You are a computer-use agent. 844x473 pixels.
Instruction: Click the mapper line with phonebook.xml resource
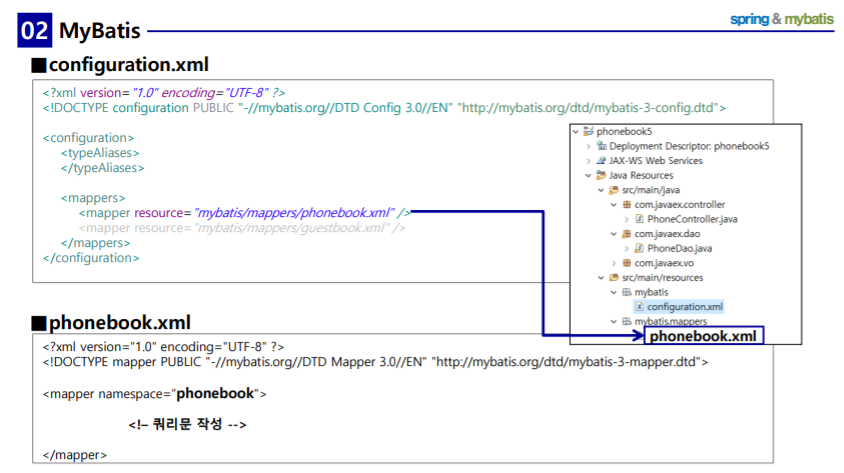245,213
